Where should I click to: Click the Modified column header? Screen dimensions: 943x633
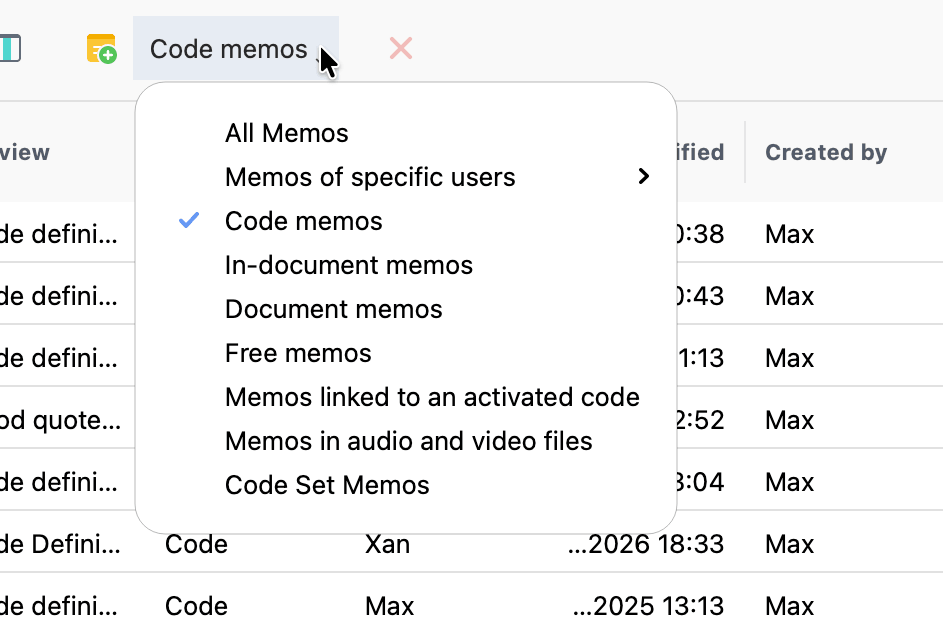coord(702,152)
